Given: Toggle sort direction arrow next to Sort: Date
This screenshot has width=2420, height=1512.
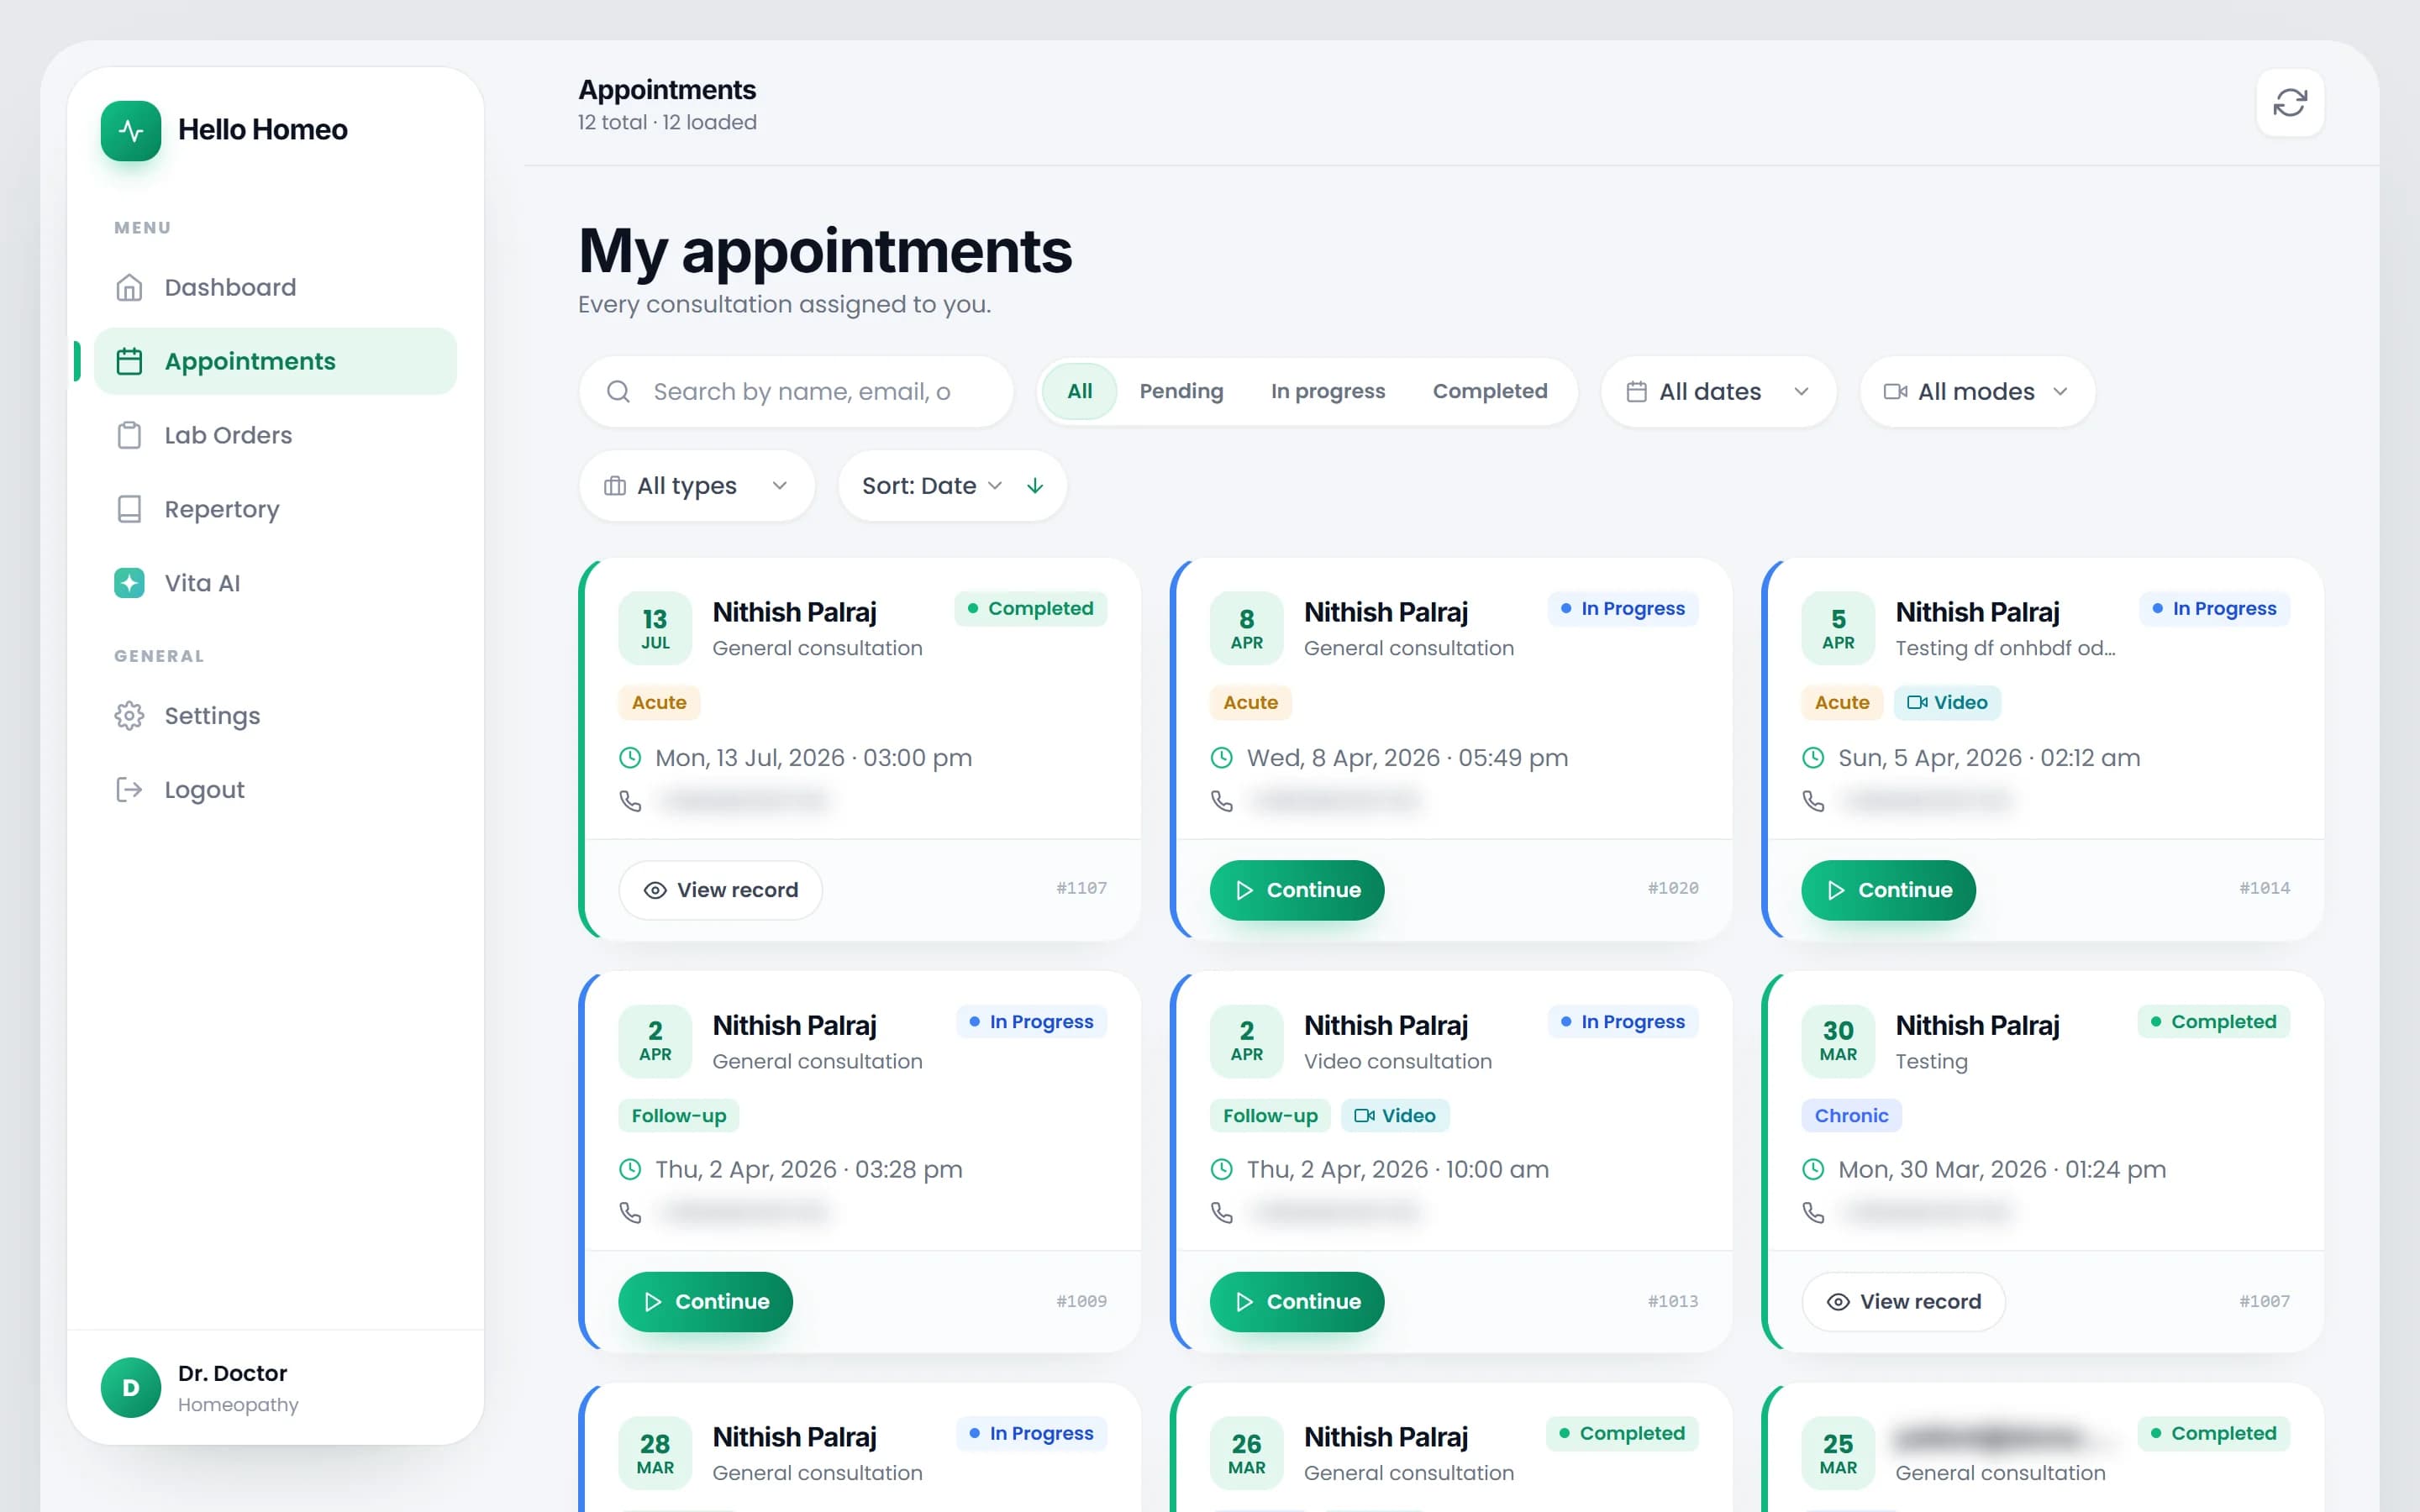Looking at the screenshot, I should (1035, 486).
